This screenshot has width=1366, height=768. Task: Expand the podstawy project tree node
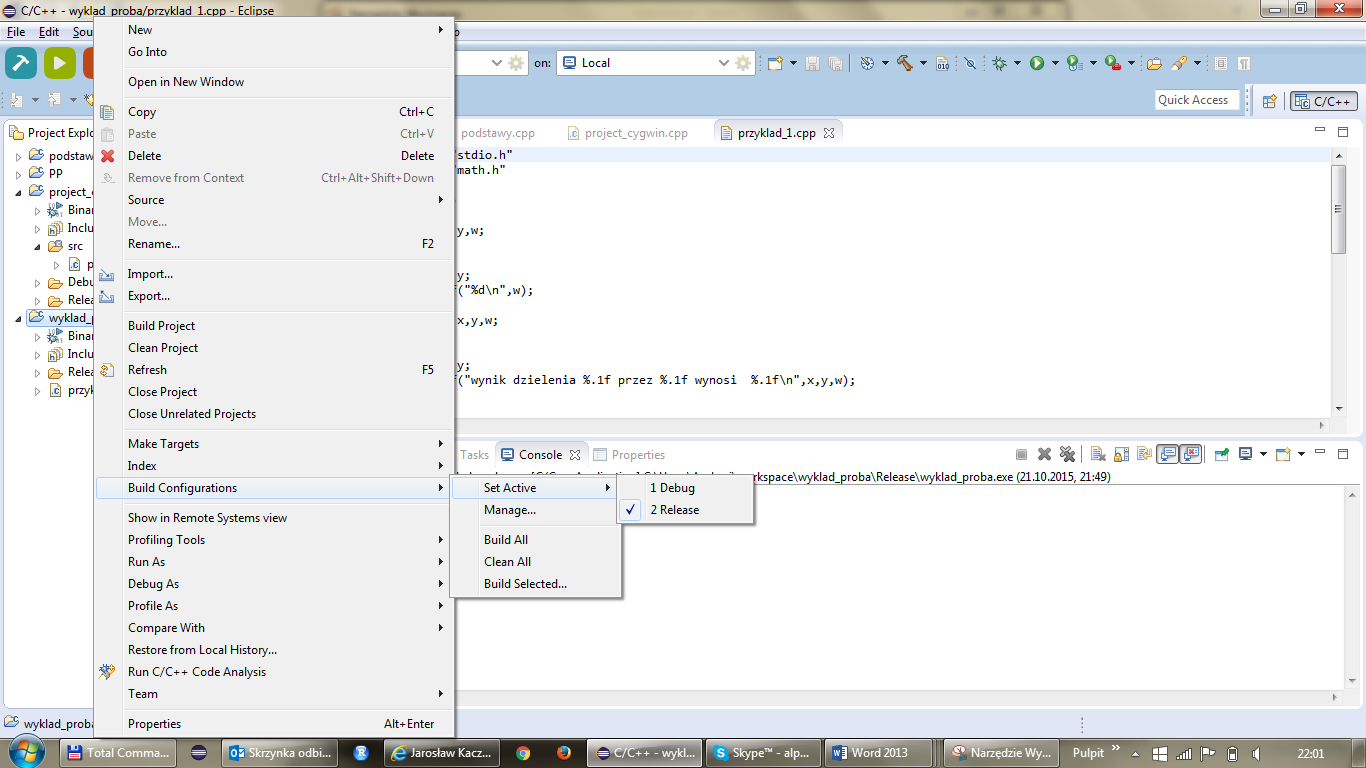point(18,156)
